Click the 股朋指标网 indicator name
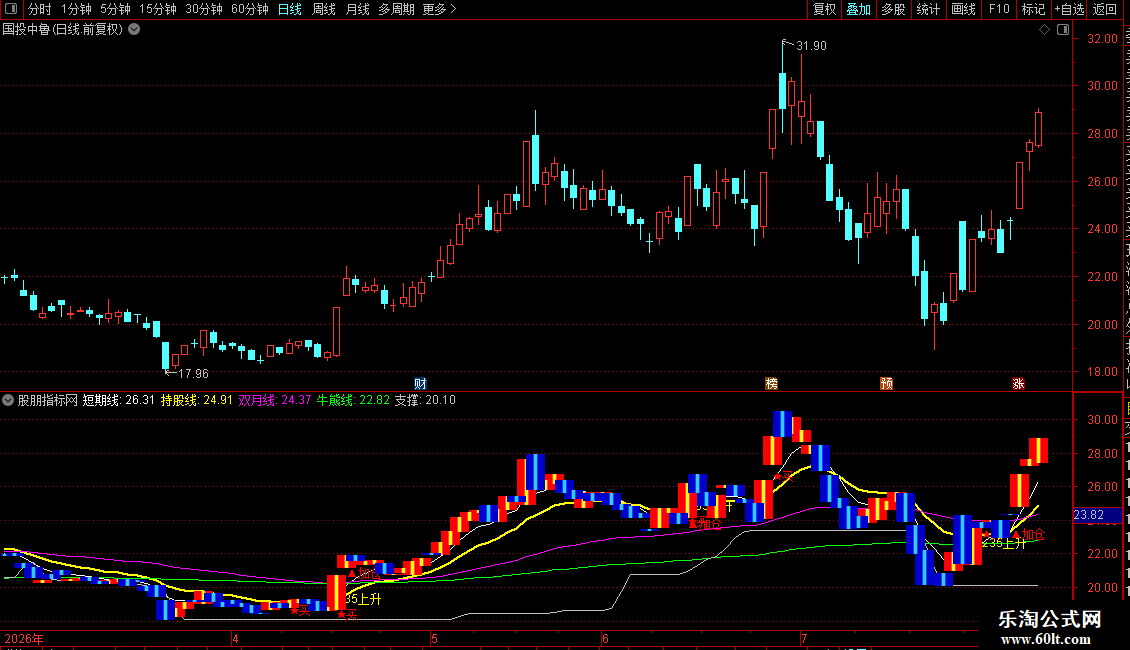 coord(48,400)
